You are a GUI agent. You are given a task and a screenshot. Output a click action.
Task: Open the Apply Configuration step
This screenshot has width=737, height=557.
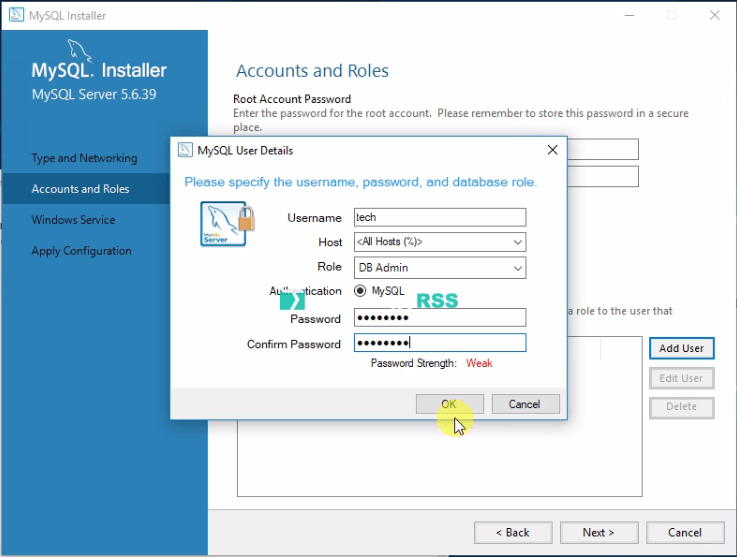(81, 251)
